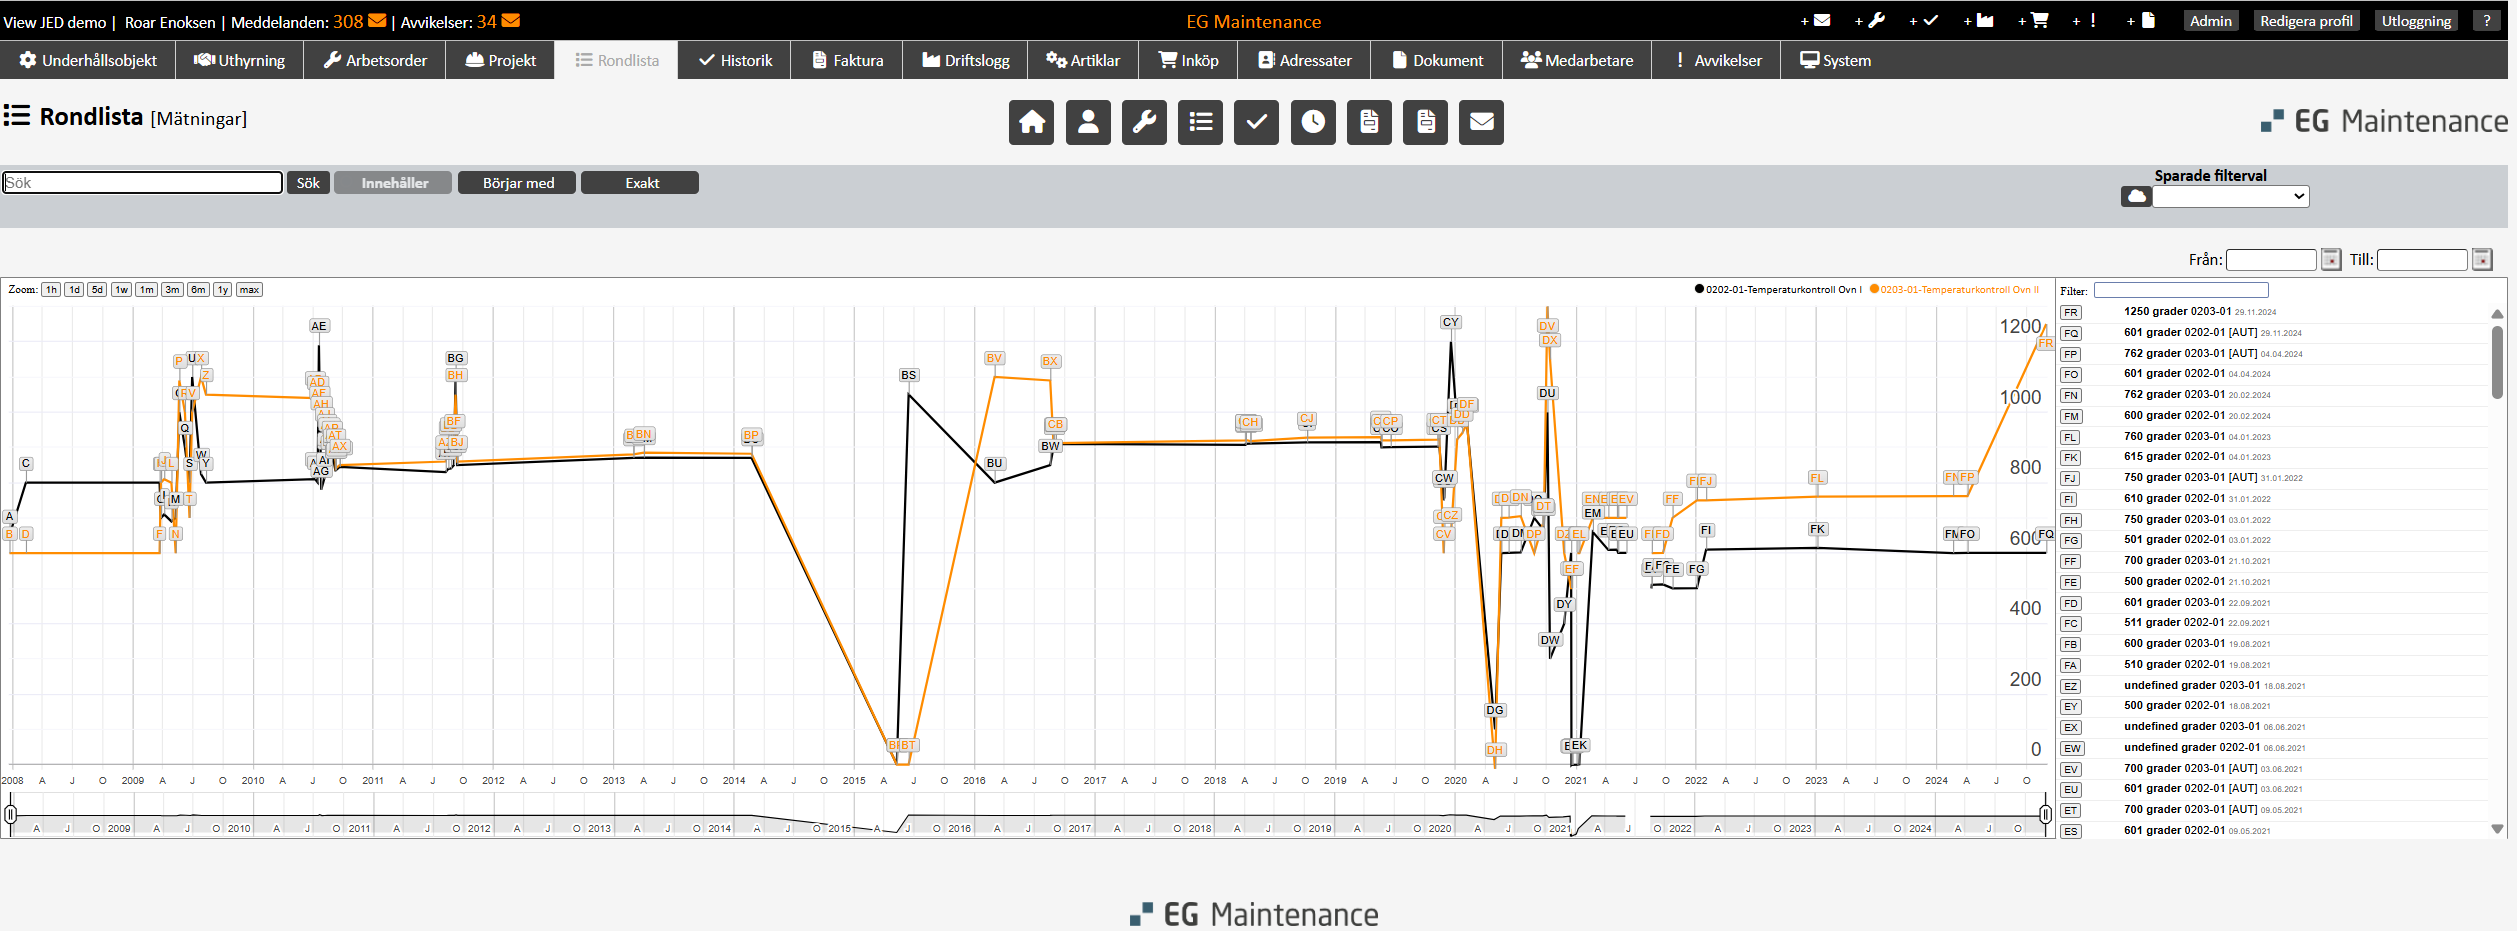Set chart zoom to 1y
Screen dimensions: 2517x931
pyautogui.click(x=222, y=290)
